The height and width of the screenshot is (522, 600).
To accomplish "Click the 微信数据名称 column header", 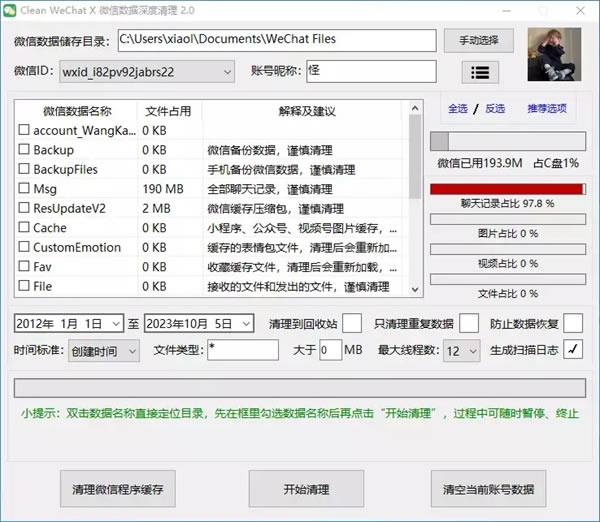I will point(77,111).
